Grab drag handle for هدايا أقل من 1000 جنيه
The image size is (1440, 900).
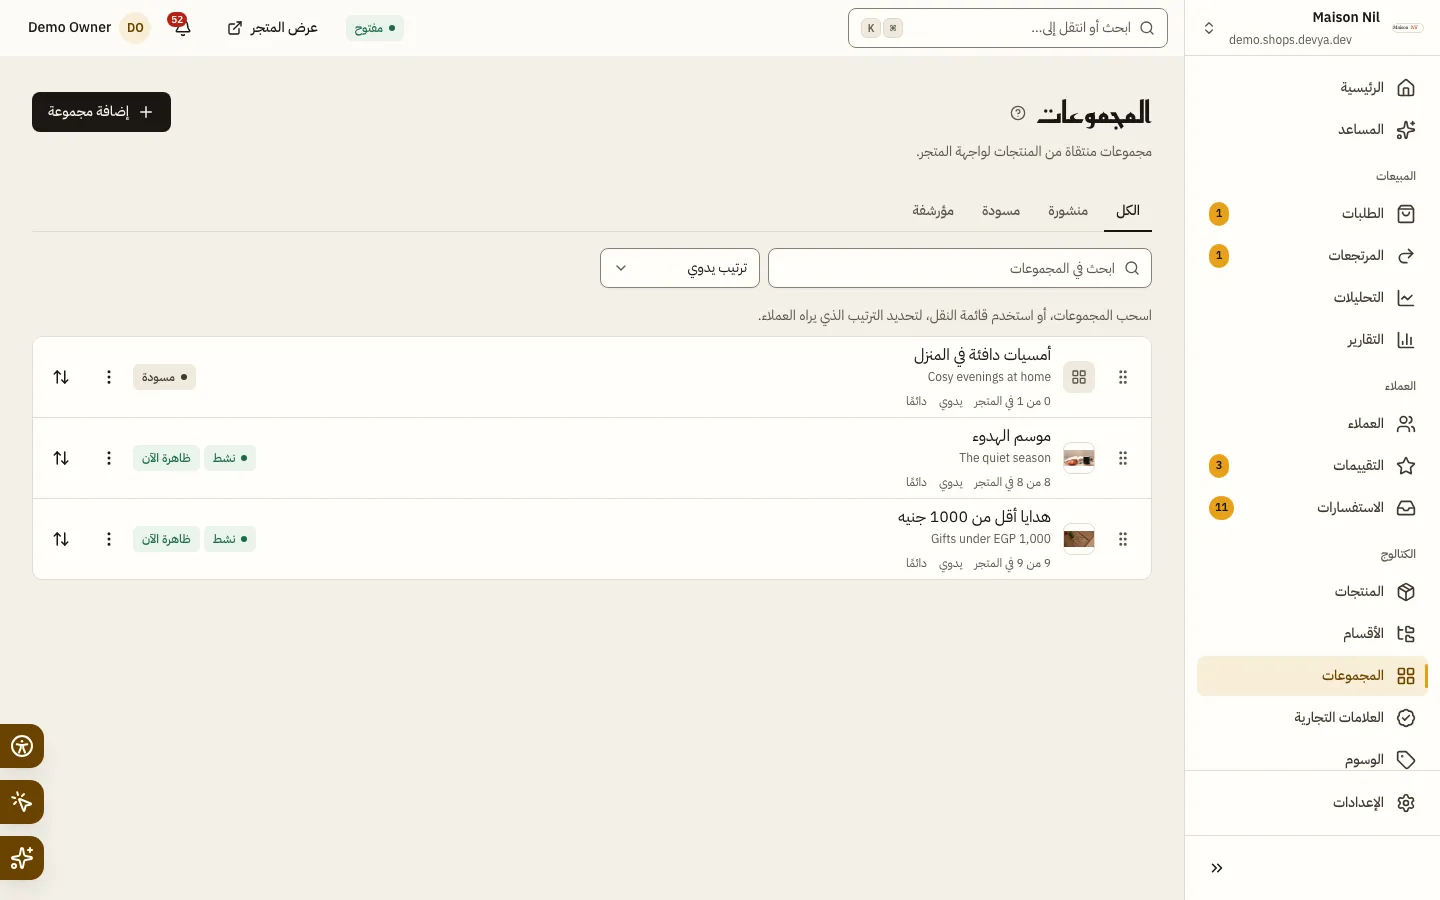(1123, 539)
